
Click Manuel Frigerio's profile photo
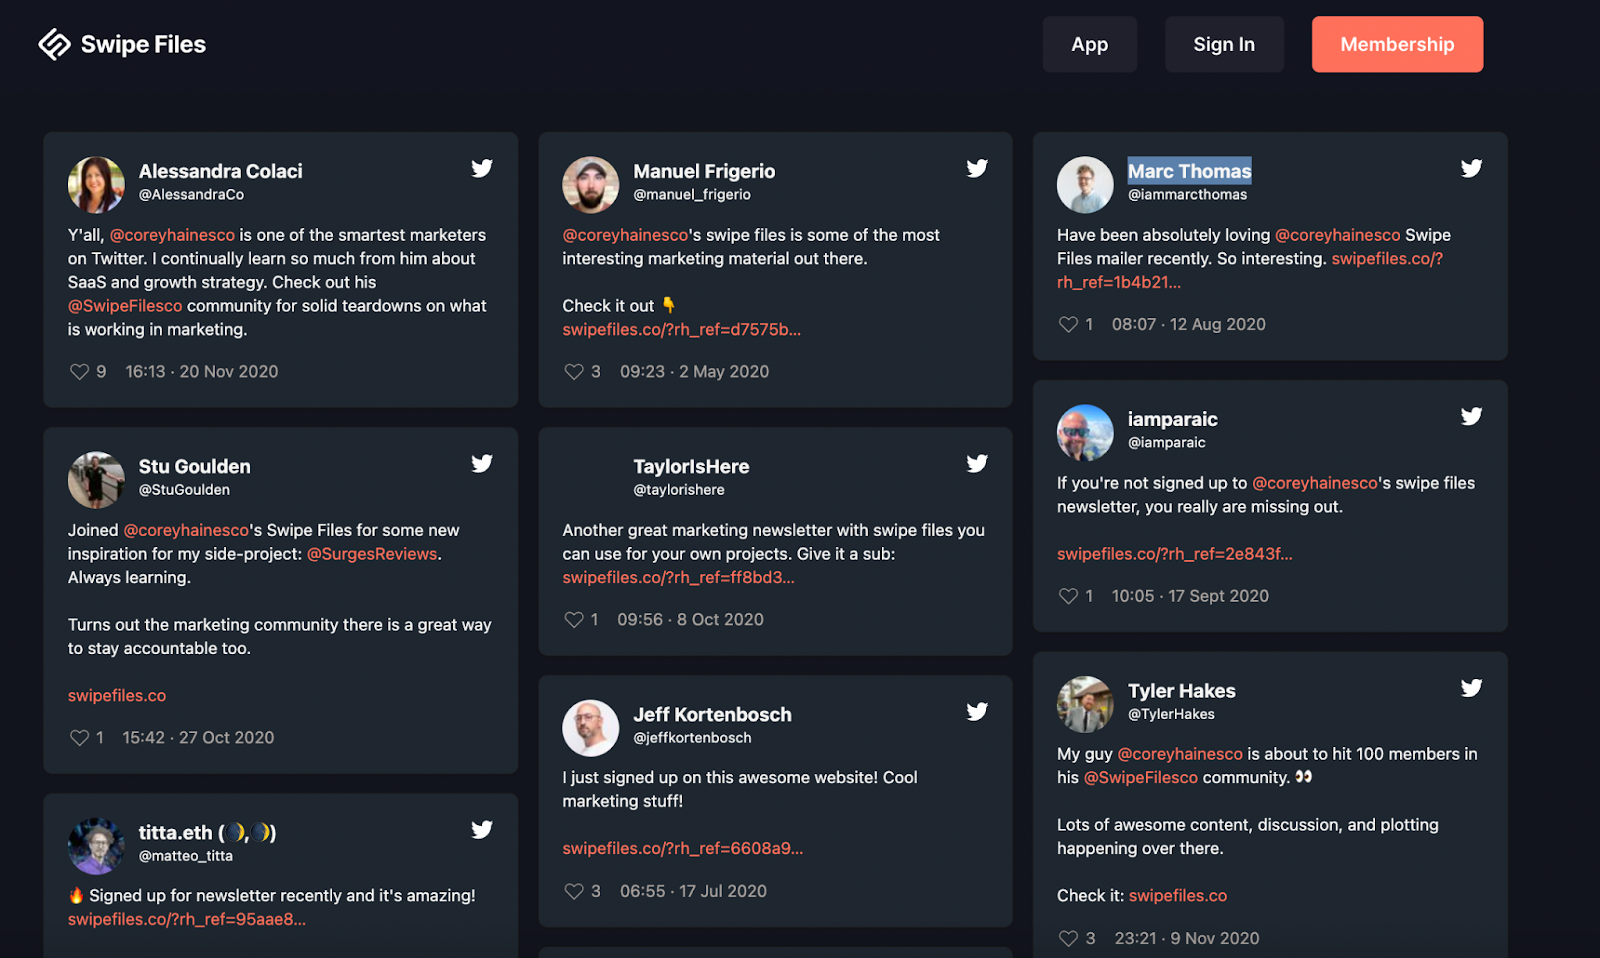tap(591, 185)
